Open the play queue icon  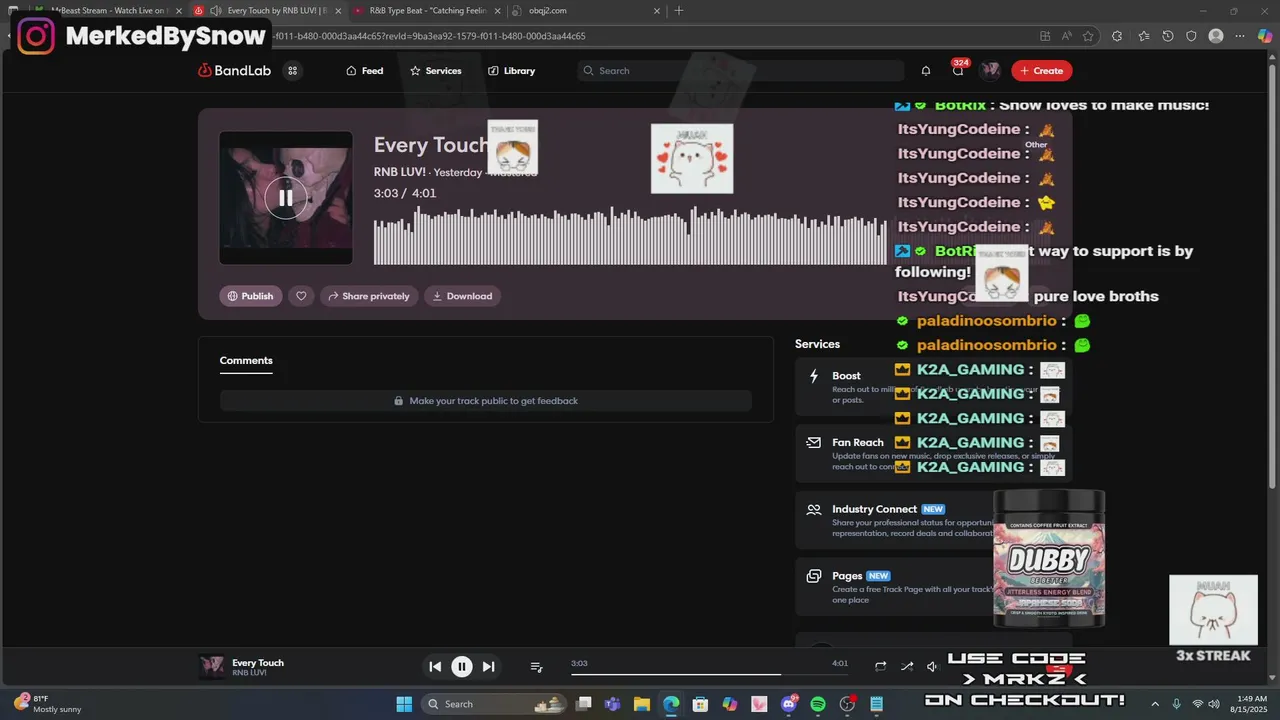pyautogui.click(x=536, y=667)
